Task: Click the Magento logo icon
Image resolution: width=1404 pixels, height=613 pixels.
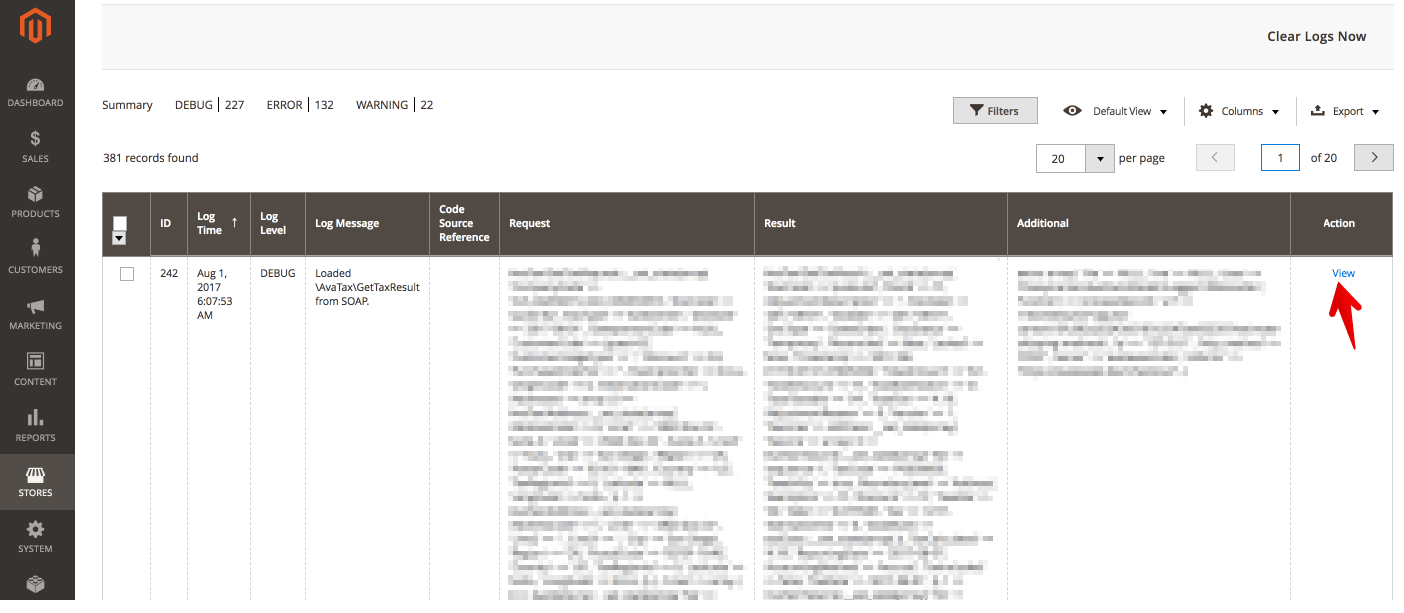Action: (x=37, y=27)
